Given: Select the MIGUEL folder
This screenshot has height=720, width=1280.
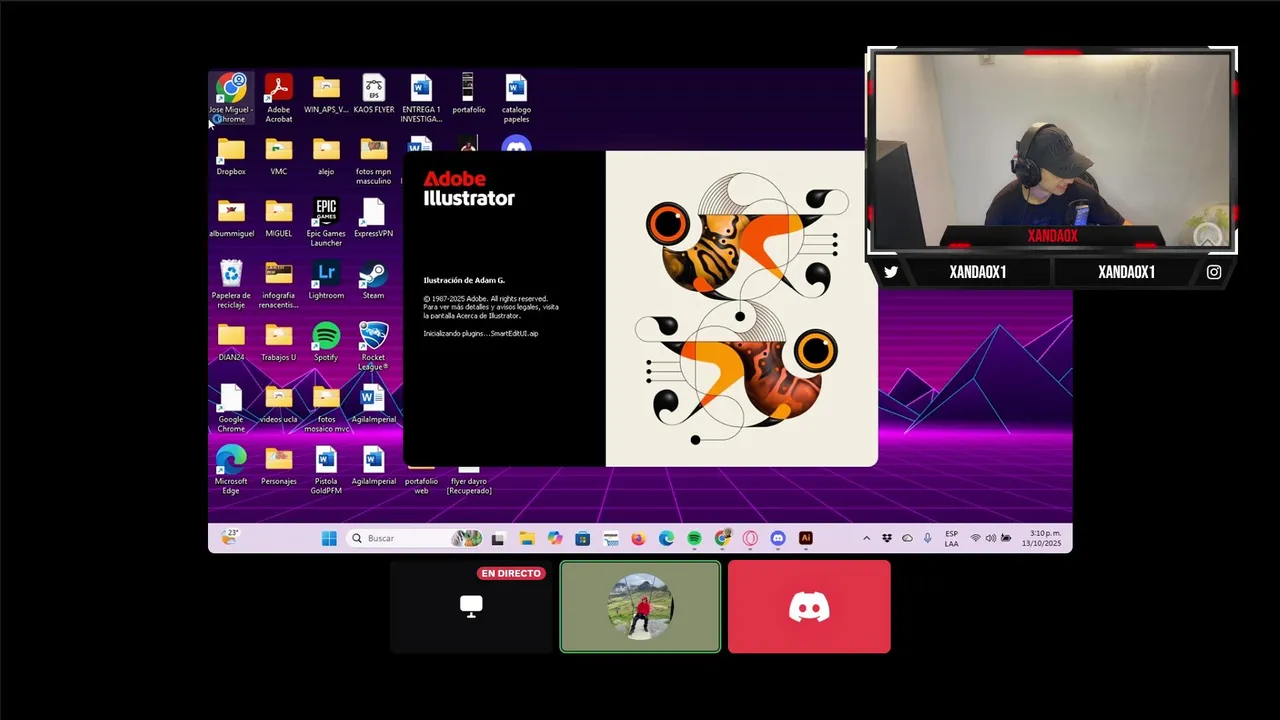Looking at the screenshot, I should pyautogui.click(x=278, y=219).
